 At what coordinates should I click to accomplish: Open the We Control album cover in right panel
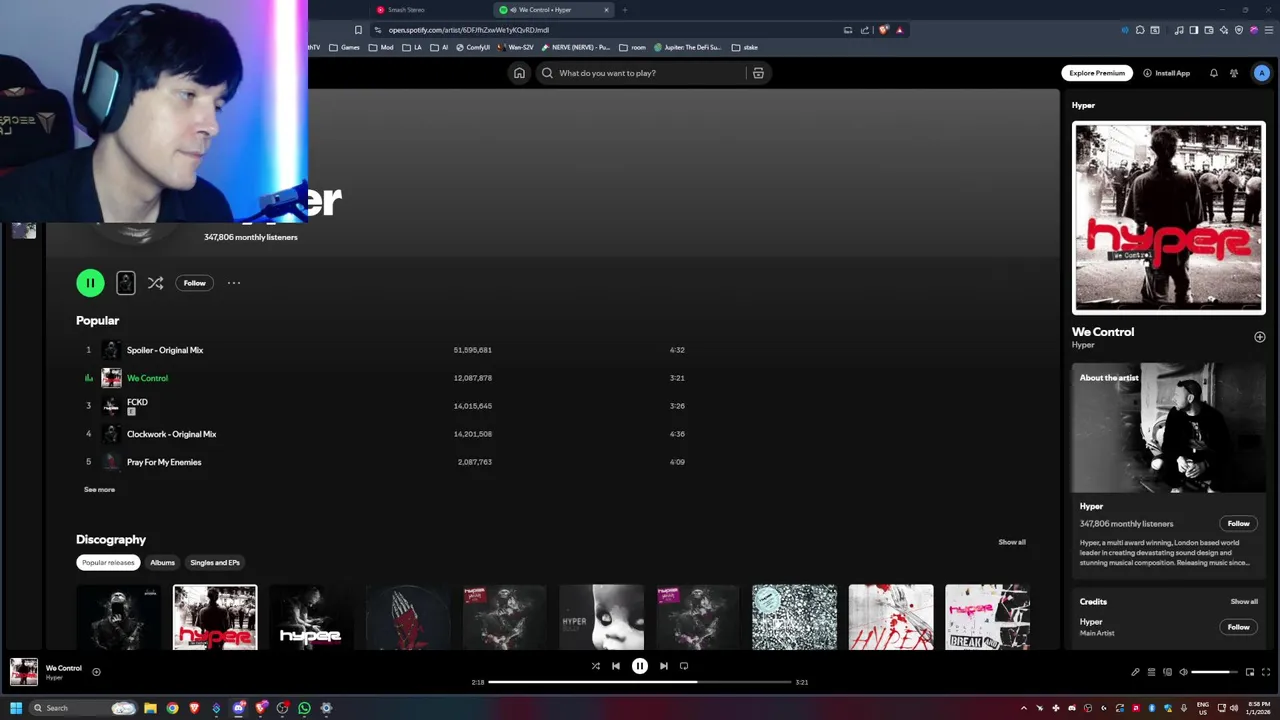(1168, 218)
